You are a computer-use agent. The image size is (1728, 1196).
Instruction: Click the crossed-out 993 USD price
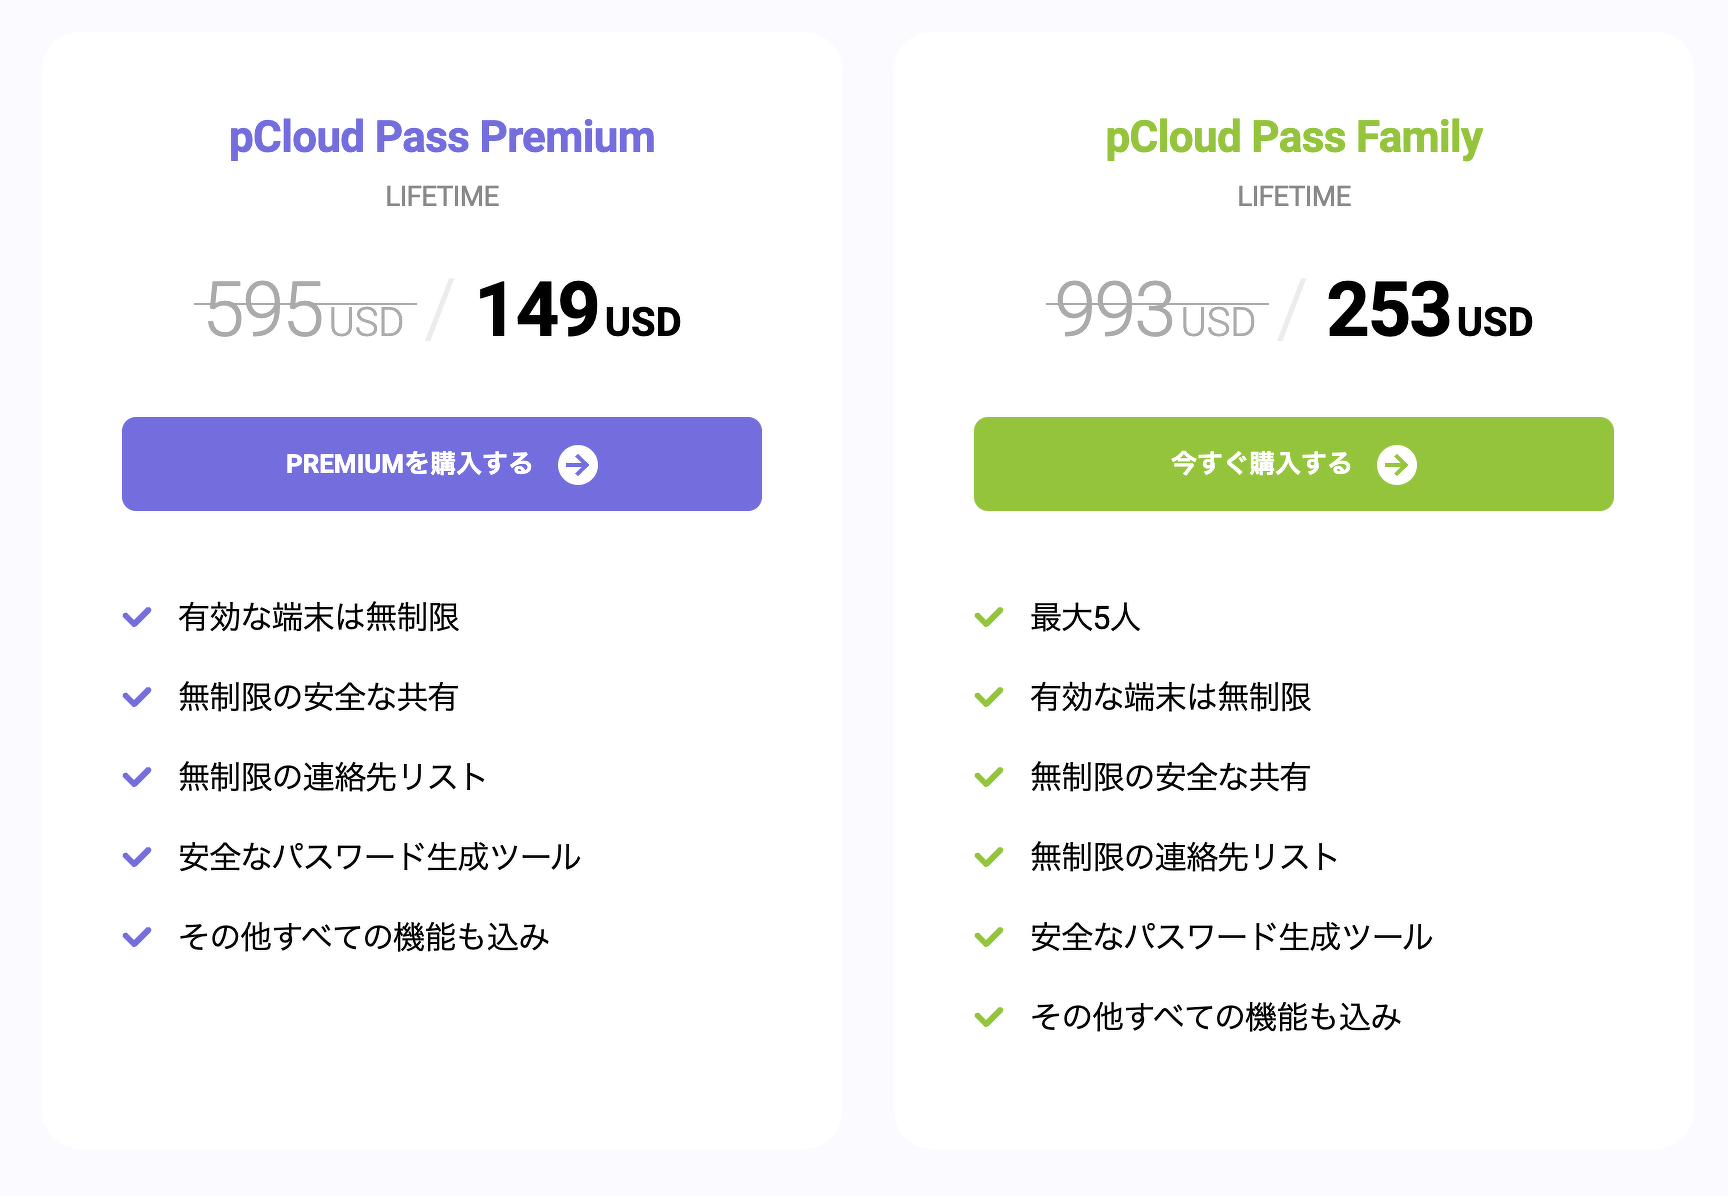pos(1157,309)
